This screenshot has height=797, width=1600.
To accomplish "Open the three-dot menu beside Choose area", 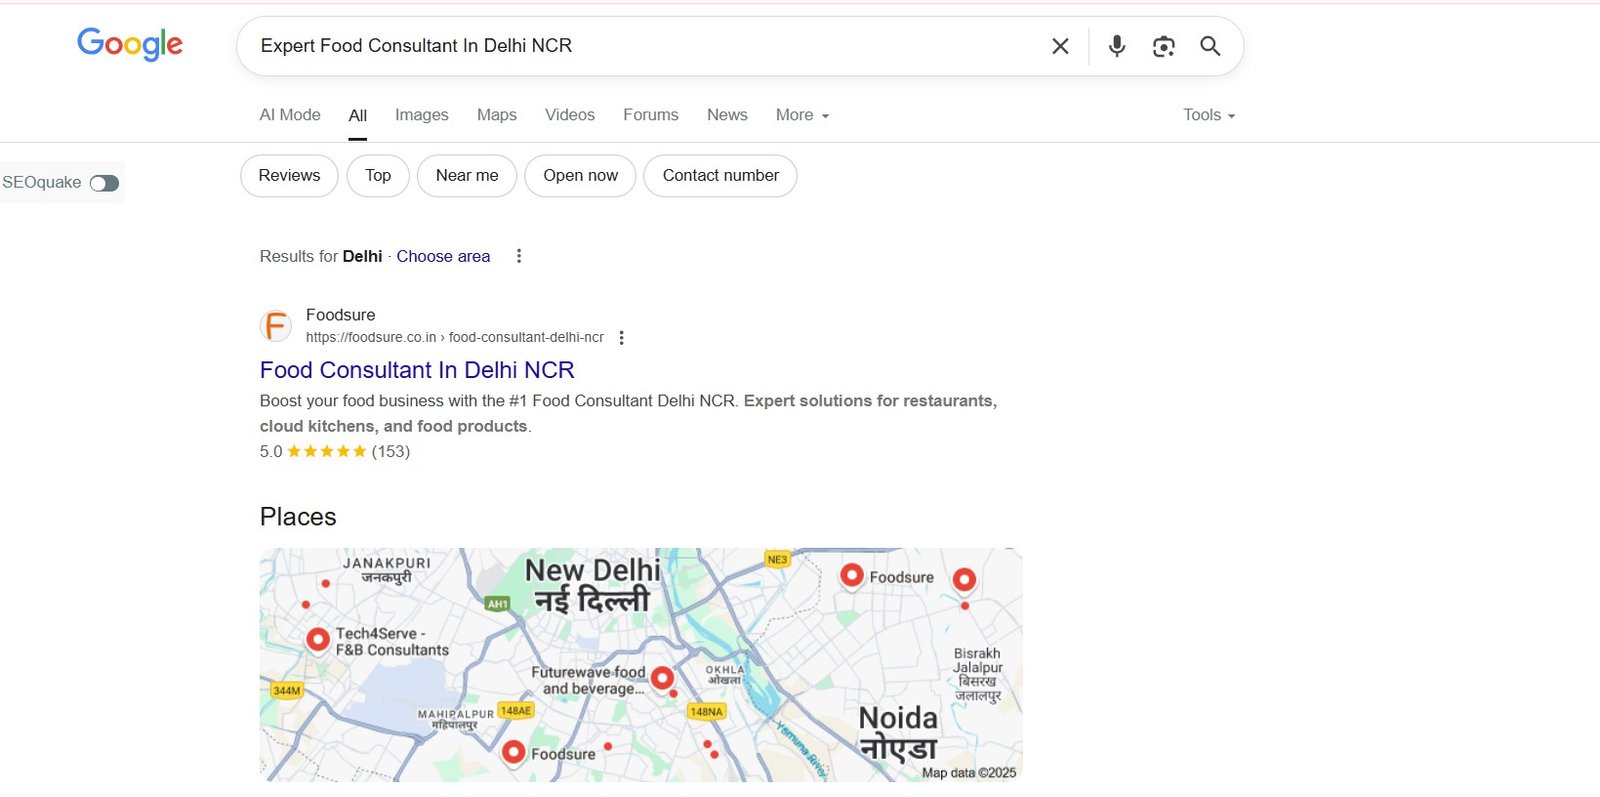I will pos(518,256).
